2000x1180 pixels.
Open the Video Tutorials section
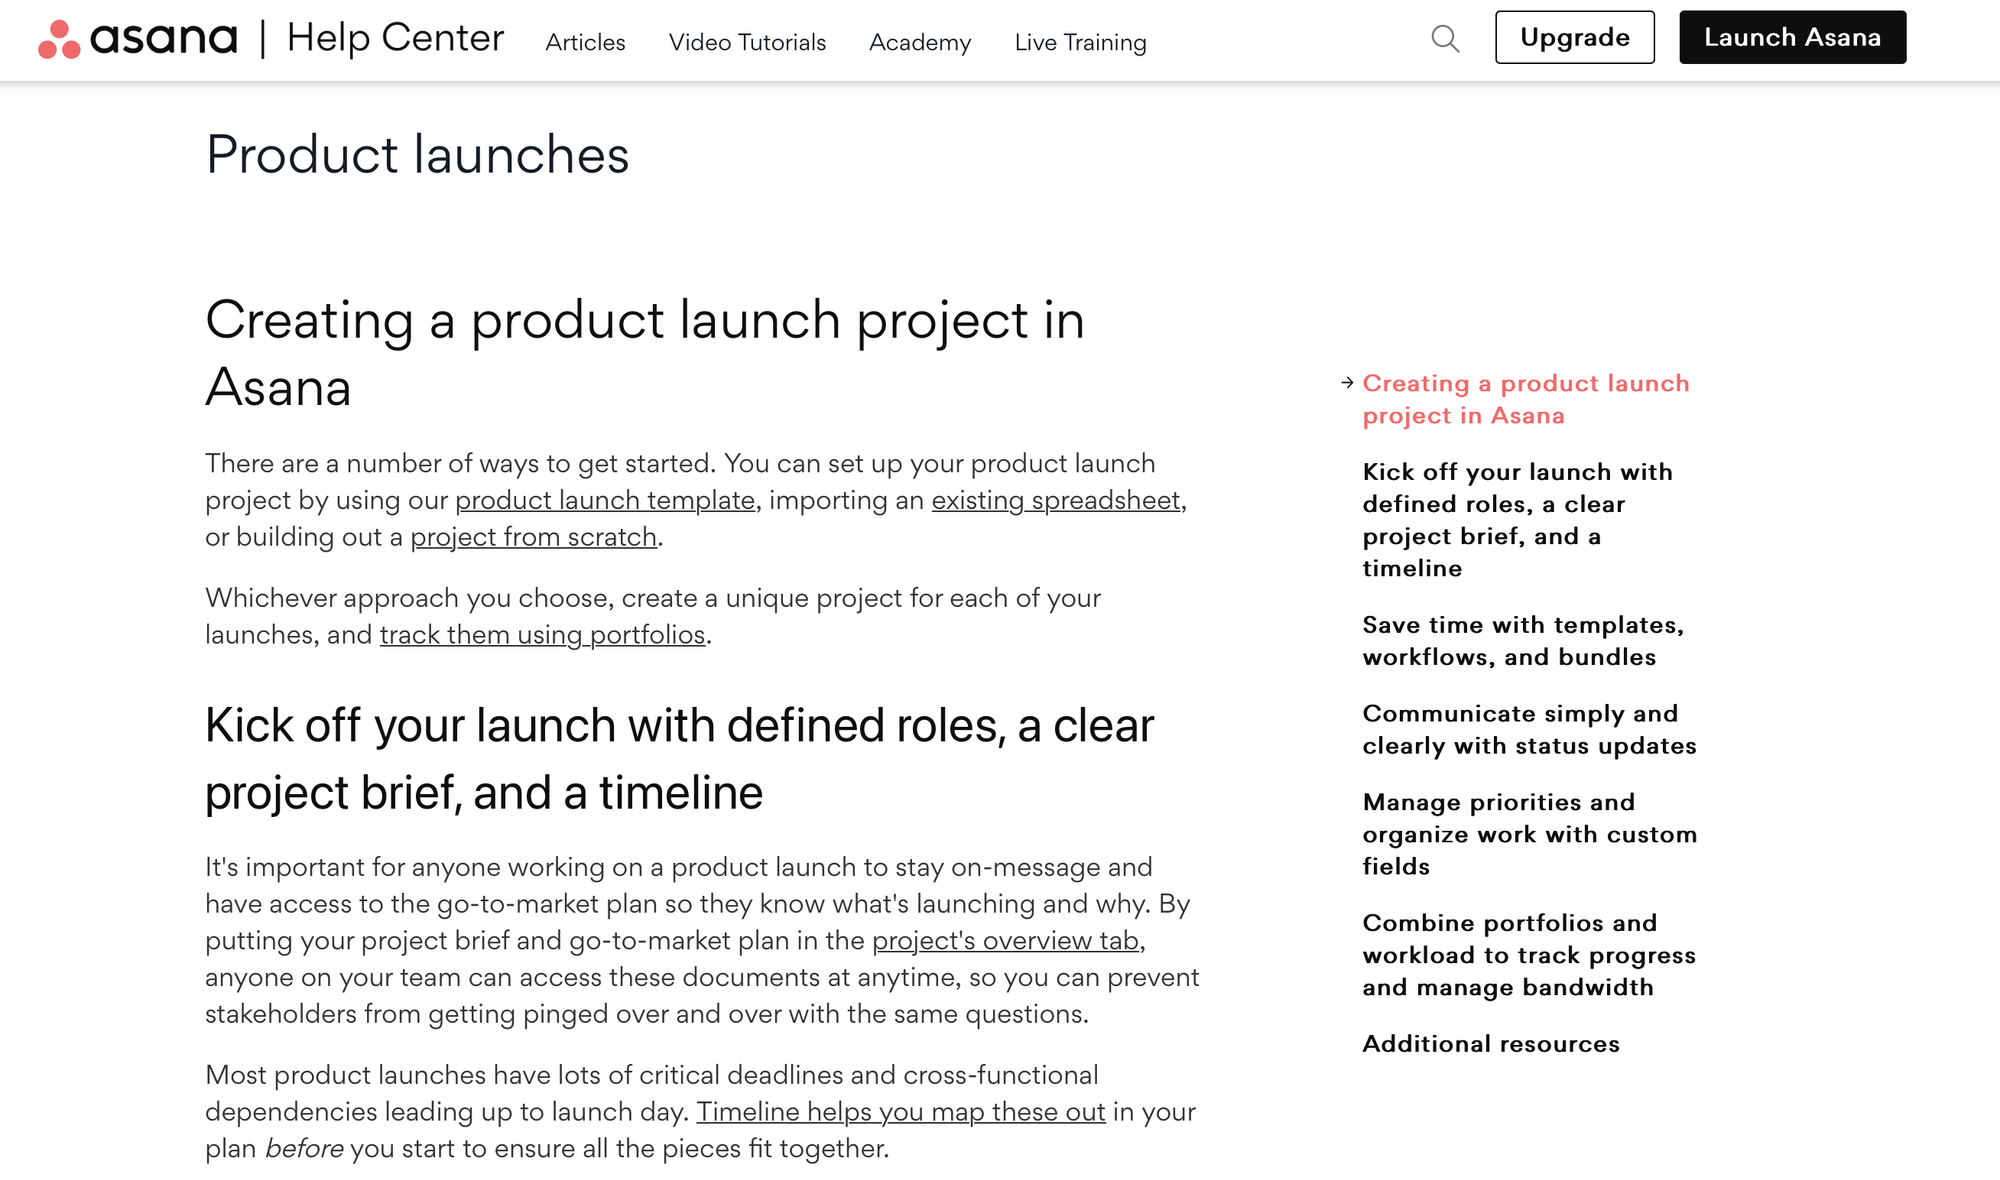[747, 43]
